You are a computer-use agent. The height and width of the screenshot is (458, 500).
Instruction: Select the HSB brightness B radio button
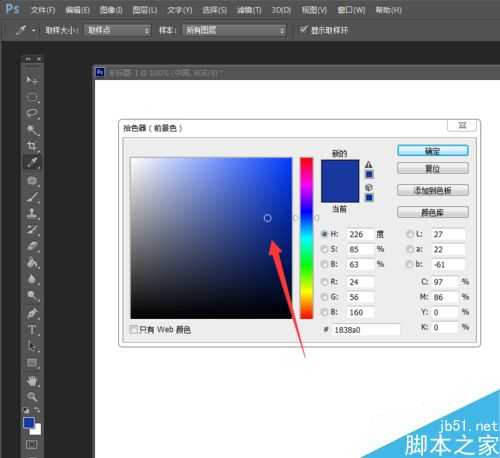point(324,264)
